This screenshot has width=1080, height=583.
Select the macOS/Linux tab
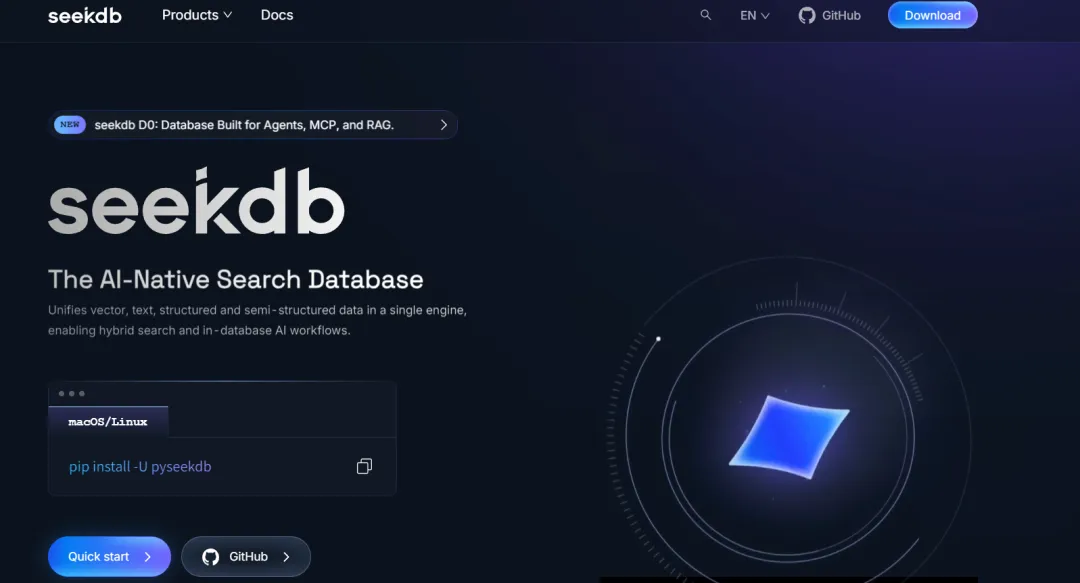coord(108,422)
